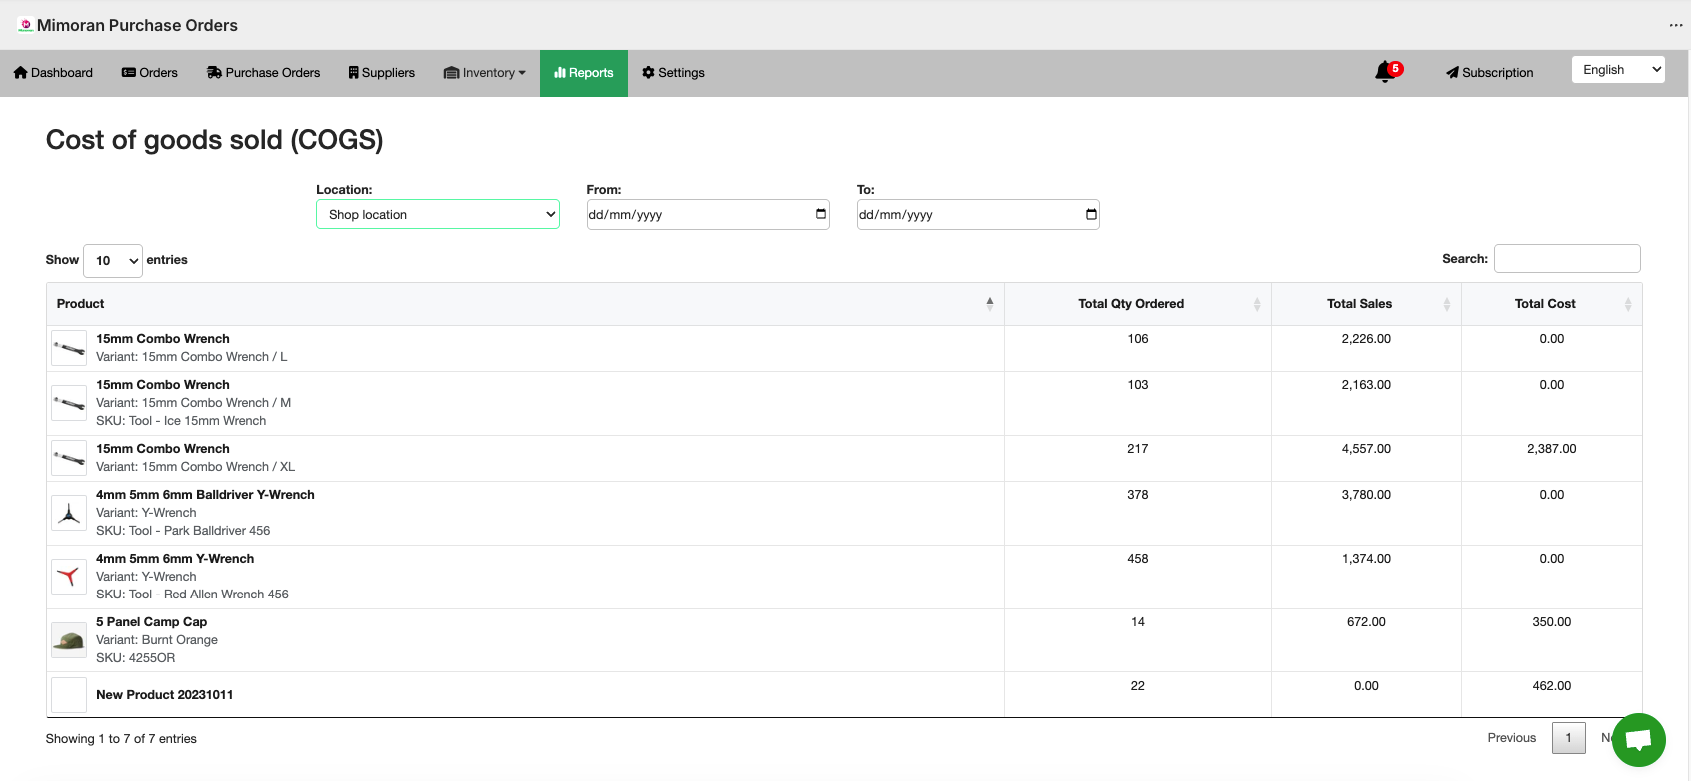Expand the Inventory menu
This screenshot has height=781, width=1691.
pyautogui.click(x=485, y=73)
